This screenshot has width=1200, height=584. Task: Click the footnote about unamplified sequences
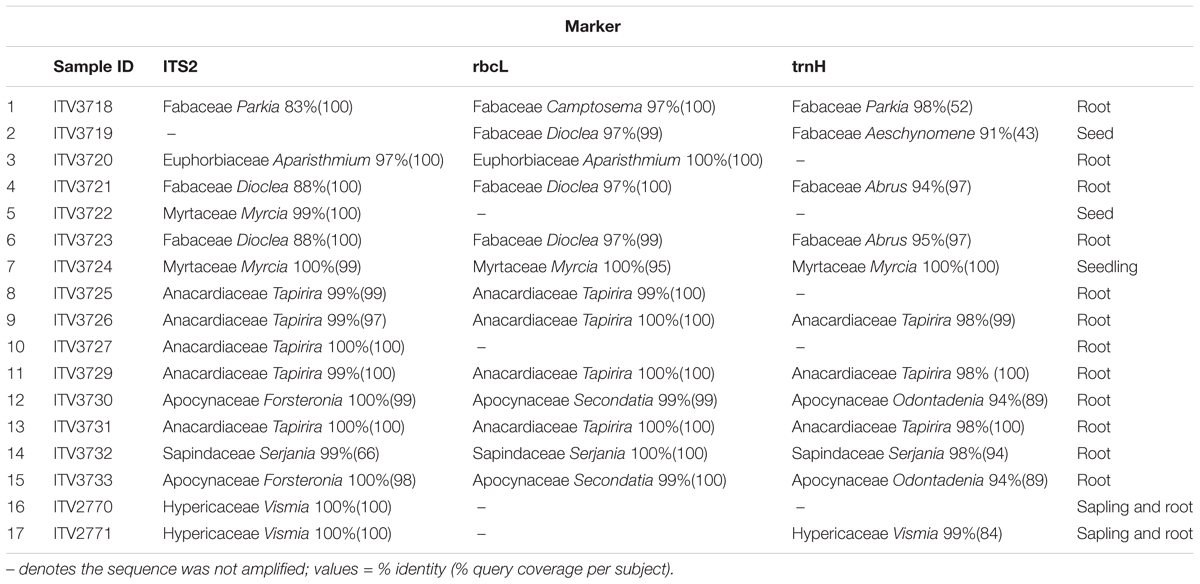tap(338, 570)
